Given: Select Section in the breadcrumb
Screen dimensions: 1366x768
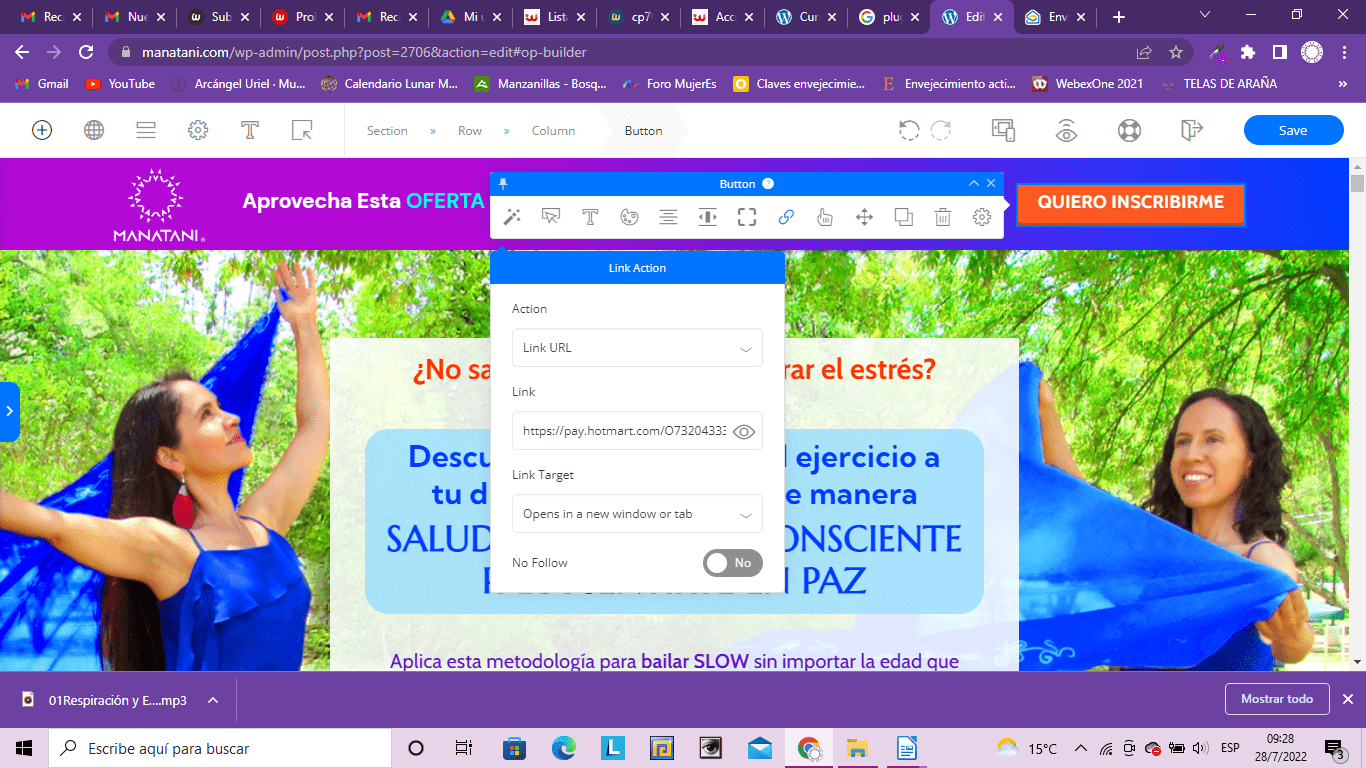Looking at the screenshot, I should (x=387, y=131).
